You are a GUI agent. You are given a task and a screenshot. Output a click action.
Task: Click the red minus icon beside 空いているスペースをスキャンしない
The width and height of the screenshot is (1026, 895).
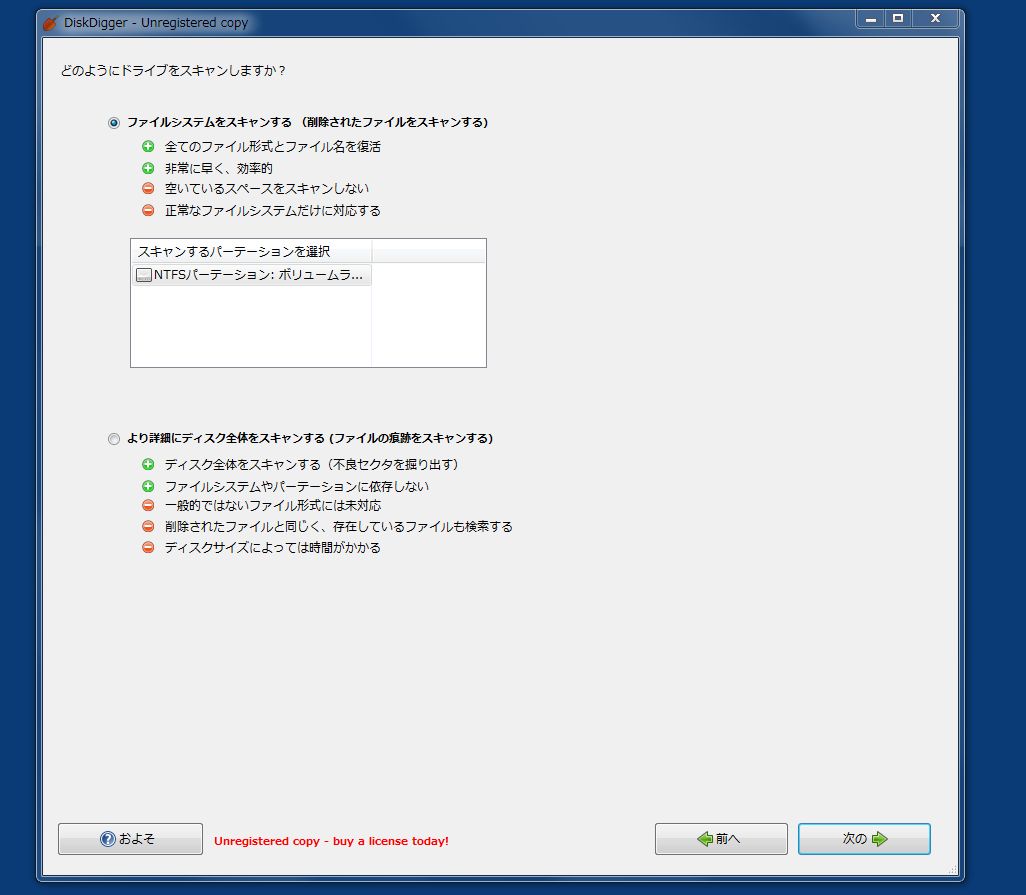(x=148, y=188)
